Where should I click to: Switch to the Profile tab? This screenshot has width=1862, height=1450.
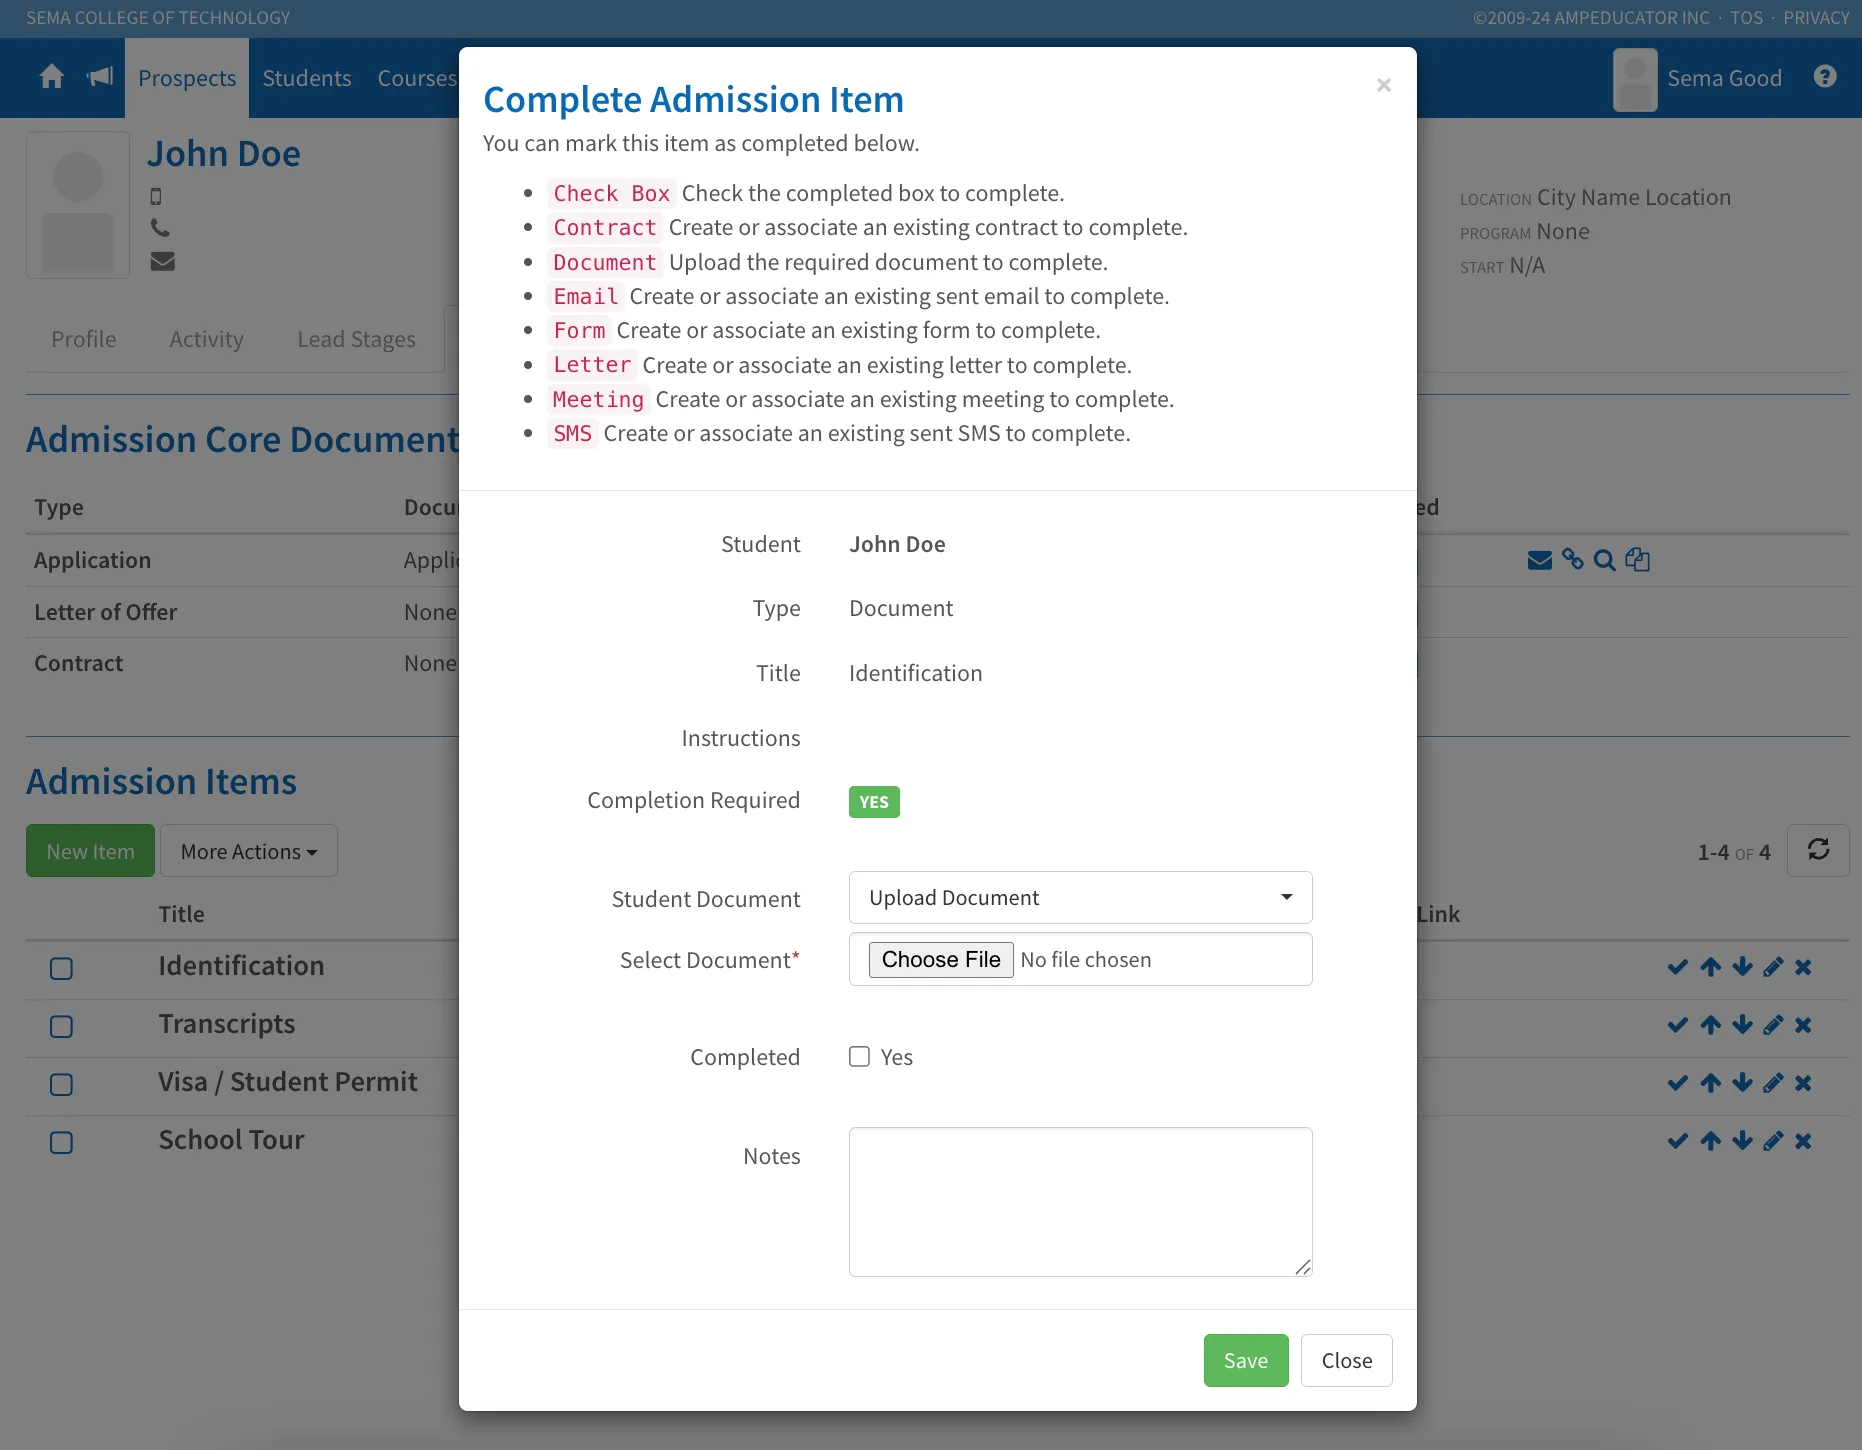point(84,339)
